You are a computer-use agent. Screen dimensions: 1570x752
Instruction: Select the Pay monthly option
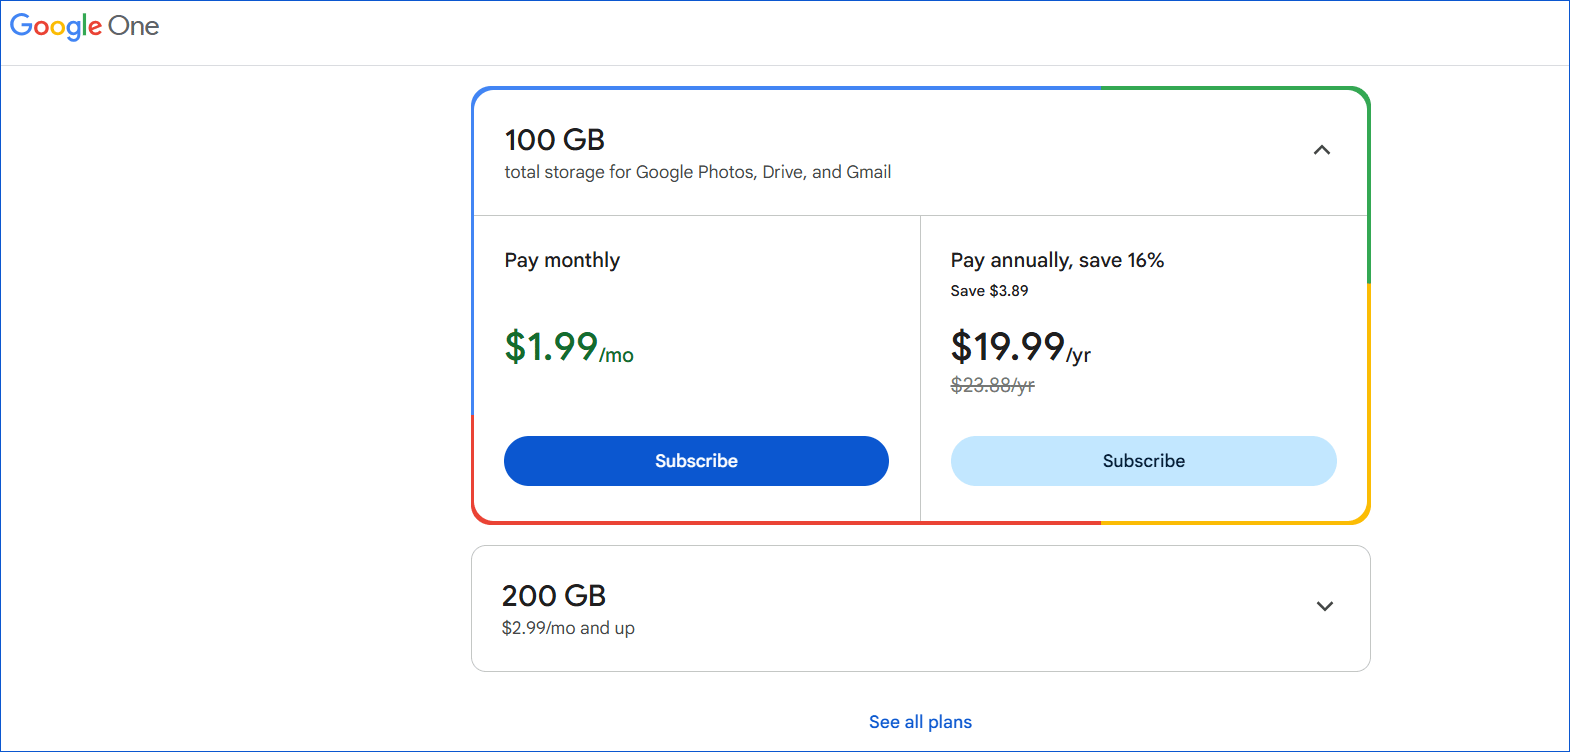[x=562, y=260]
